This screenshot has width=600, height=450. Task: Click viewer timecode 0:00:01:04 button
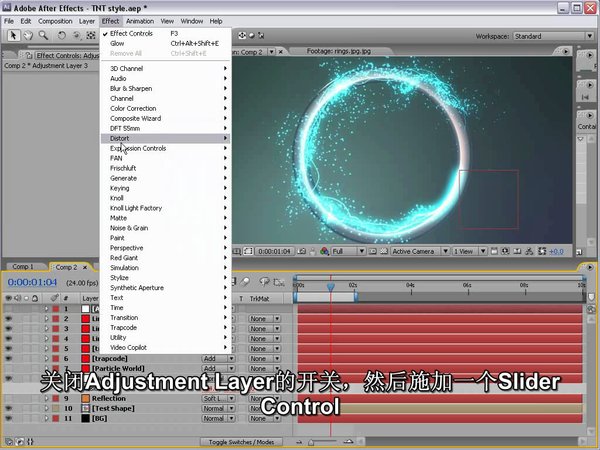(274, 251)
